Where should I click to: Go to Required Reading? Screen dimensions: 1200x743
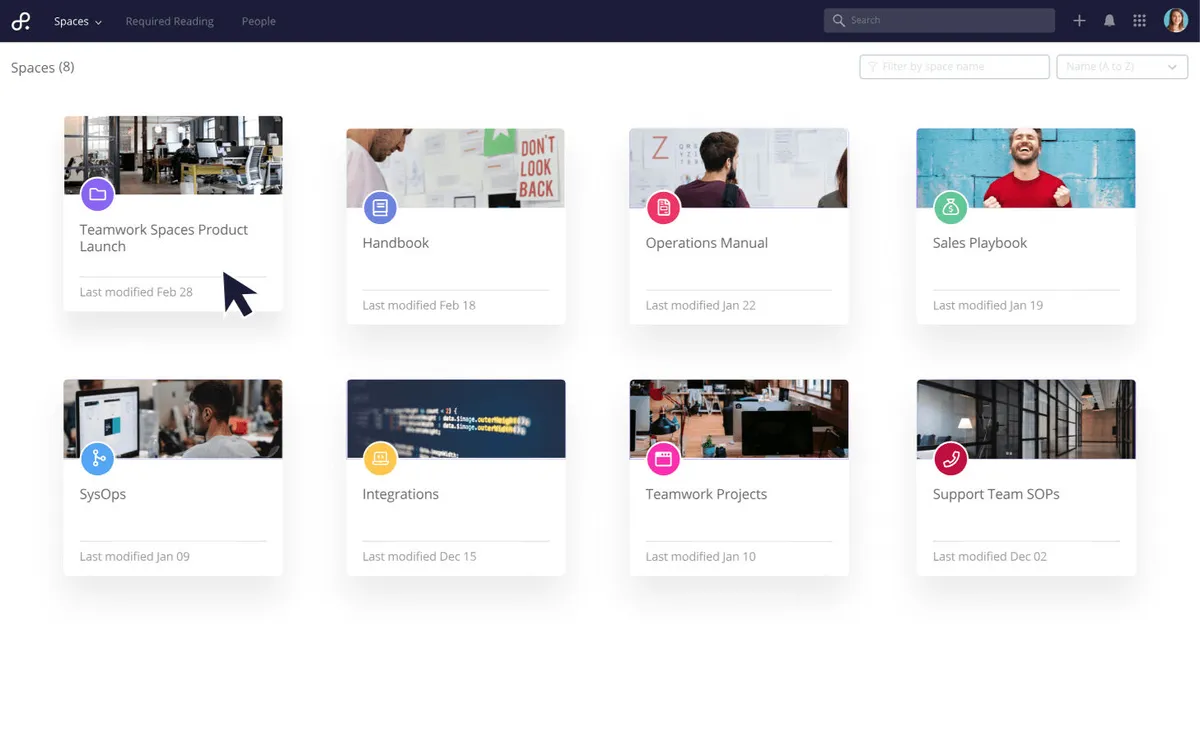pyautogui.click(x=170, y=21)
